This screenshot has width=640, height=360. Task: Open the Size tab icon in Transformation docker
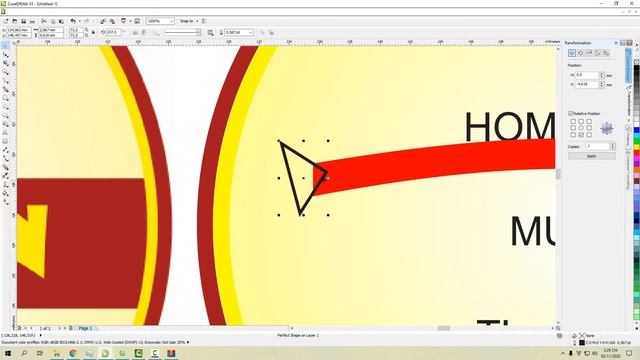coord(598,53)
